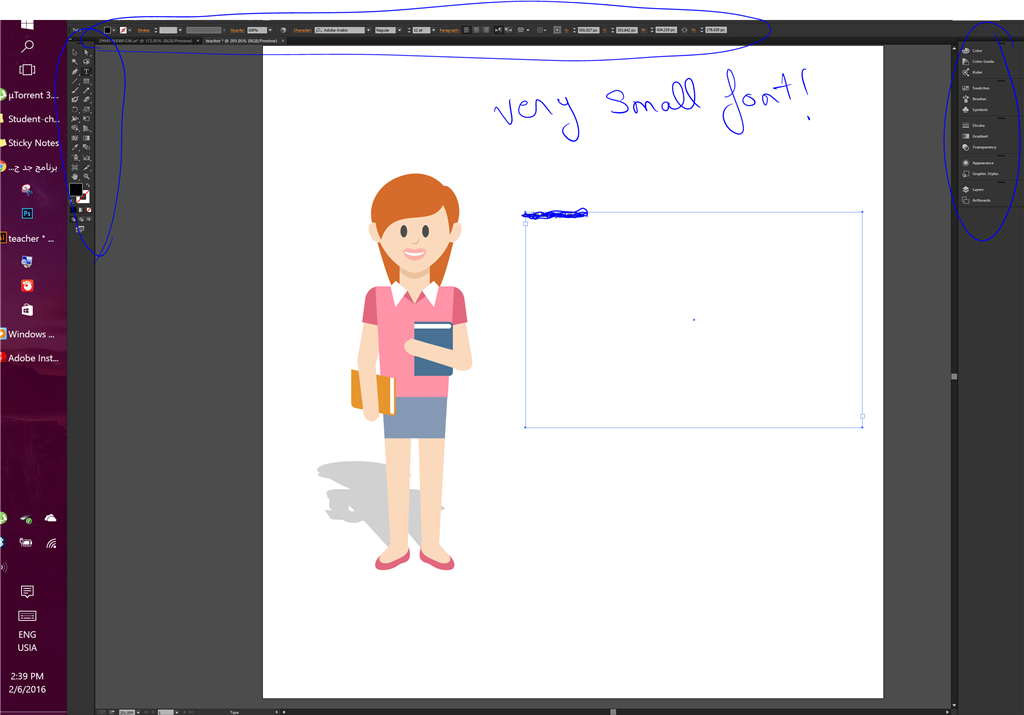The height and width of the screenshot is (715, 1024).
Task: Pick the Zoom tool in the toolbox
Action: 86,176
